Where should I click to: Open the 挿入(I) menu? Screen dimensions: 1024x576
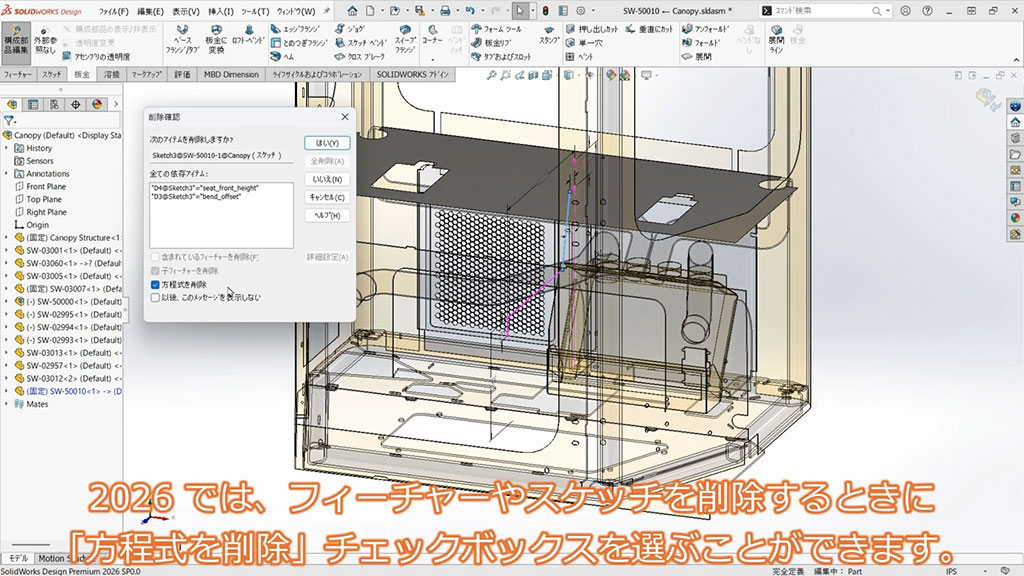[x=220, y=11]
